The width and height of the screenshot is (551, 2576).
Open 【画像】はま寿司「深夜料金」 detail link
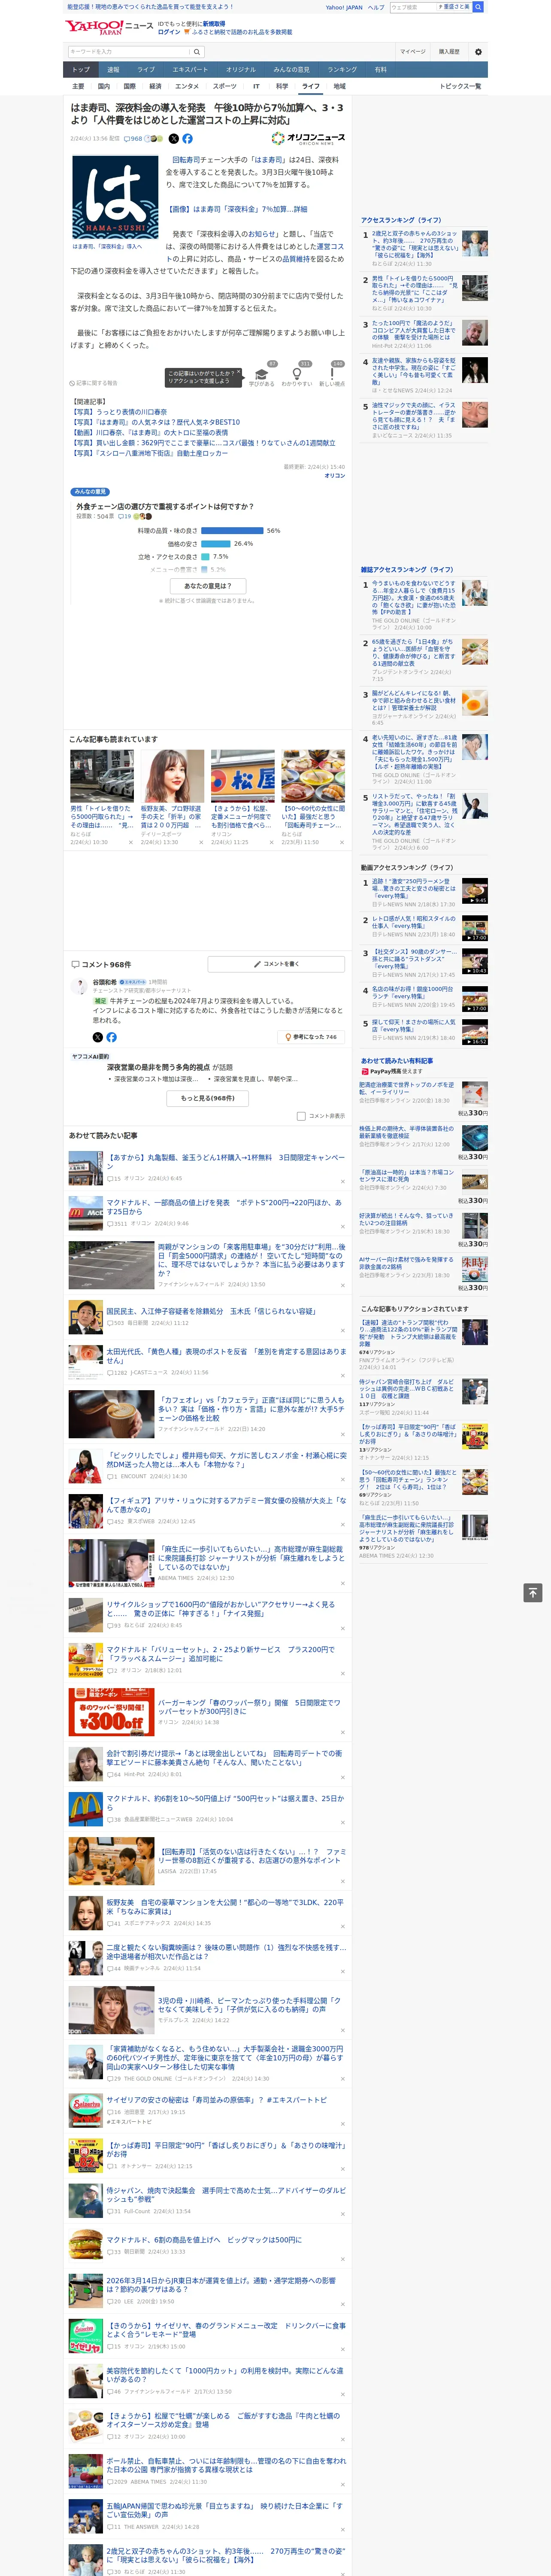point(236,209)
